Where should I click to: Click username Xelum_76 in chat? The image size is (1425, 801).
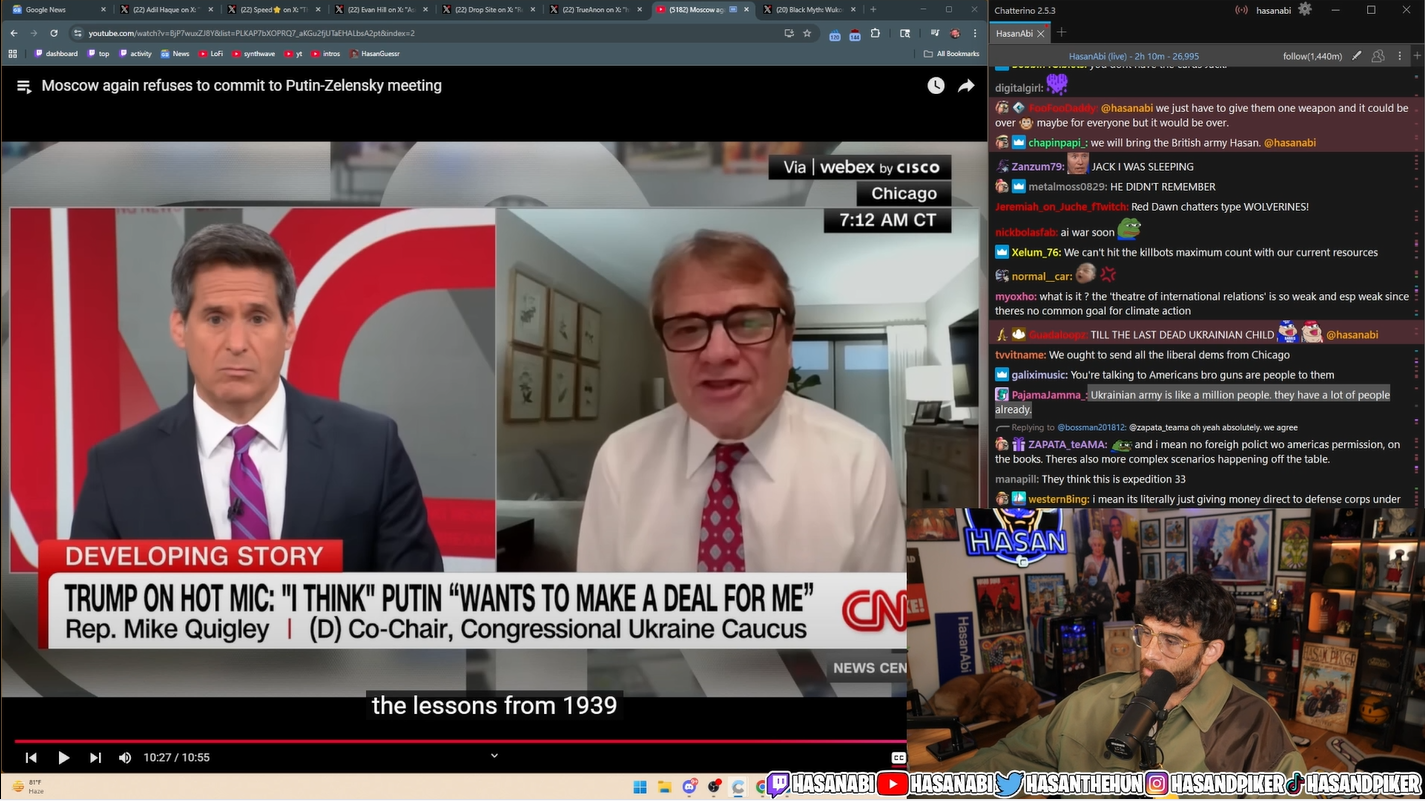click(1036, 253)
